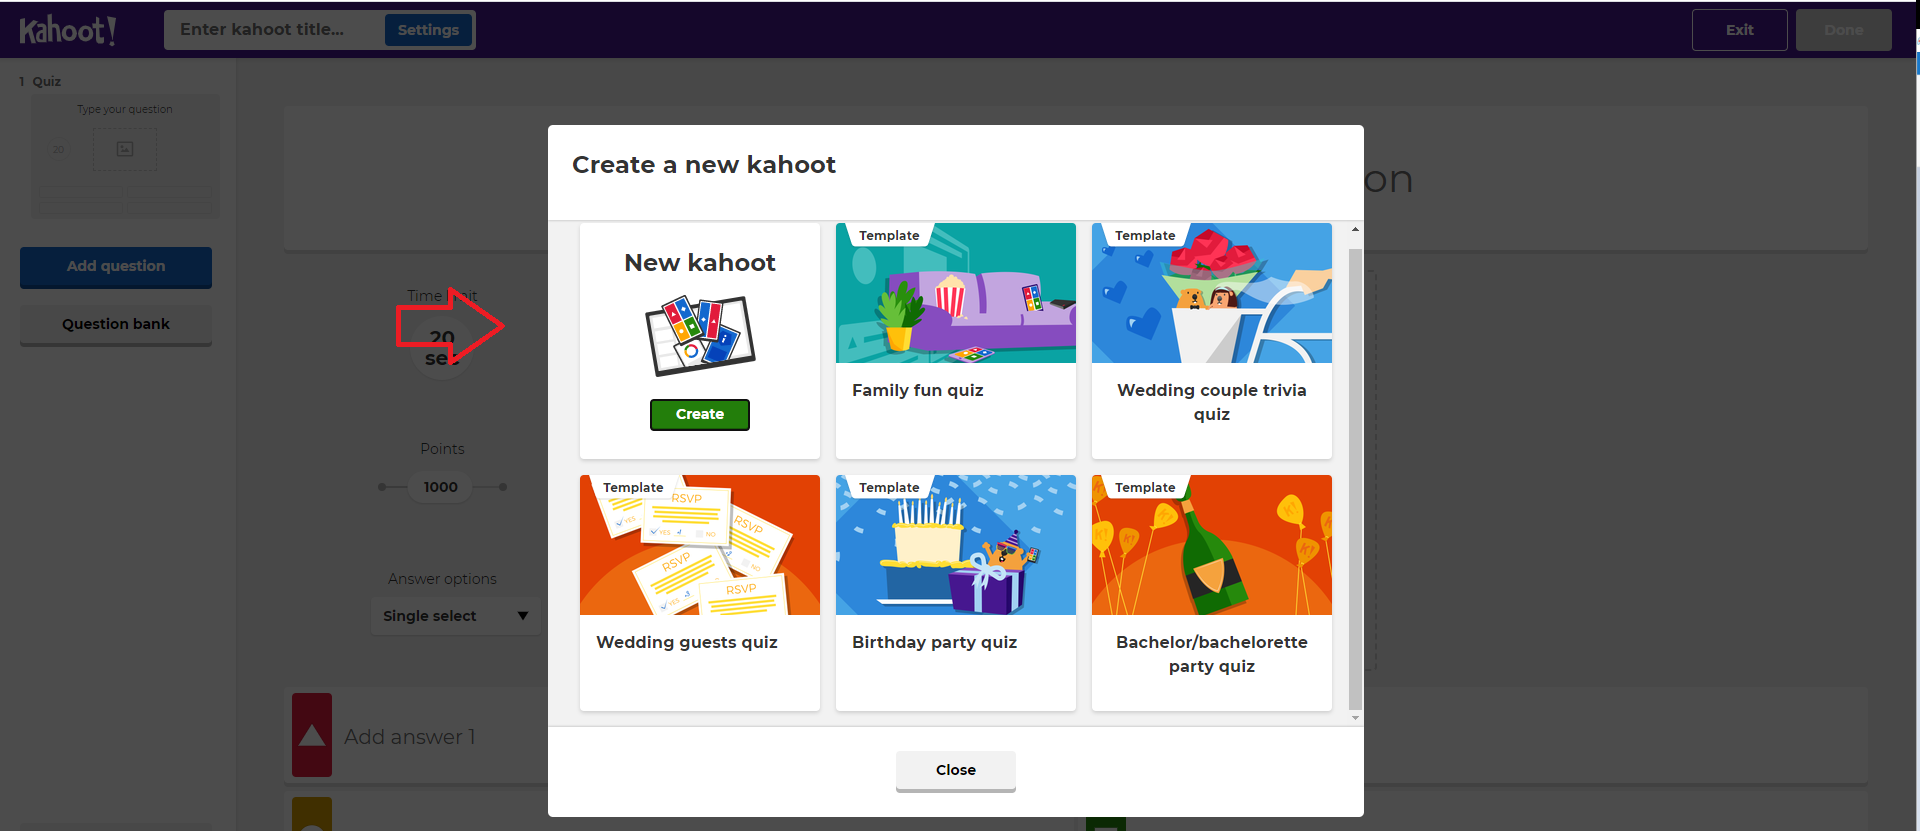This screenshot has width=1920, height=831.
Task: Open the Bachelor/bachelorette party quiz template image
Action: [x=1212, y=545]
